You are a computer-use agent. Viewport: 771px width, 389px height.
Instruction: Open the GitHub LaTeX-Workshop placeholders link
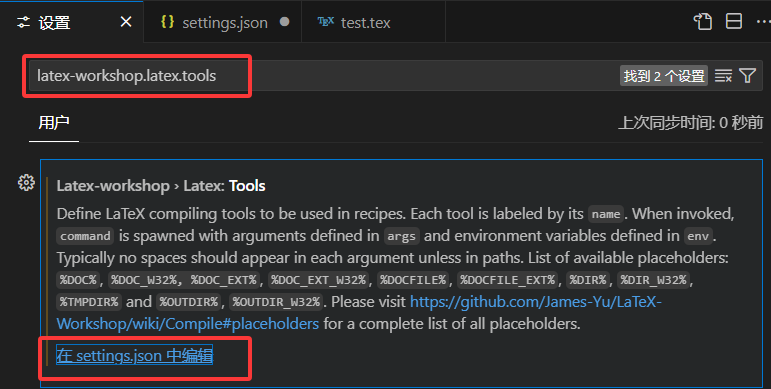coord(359,312)
